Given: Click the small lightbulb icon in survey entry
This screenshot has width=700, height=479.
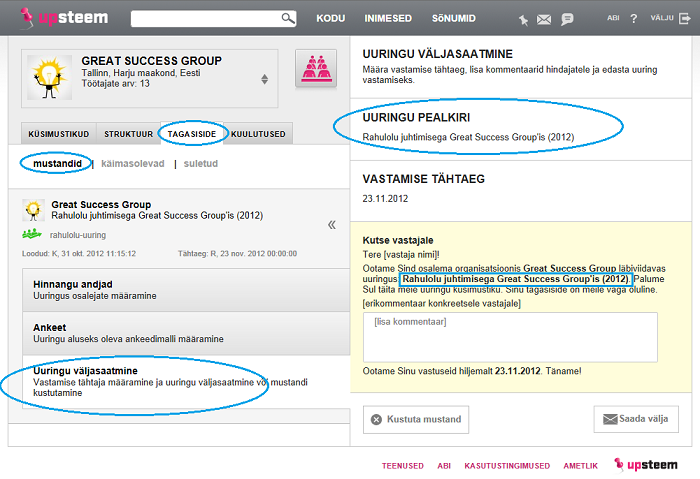Looking at the screenshot, I should (x=33, y=210).
